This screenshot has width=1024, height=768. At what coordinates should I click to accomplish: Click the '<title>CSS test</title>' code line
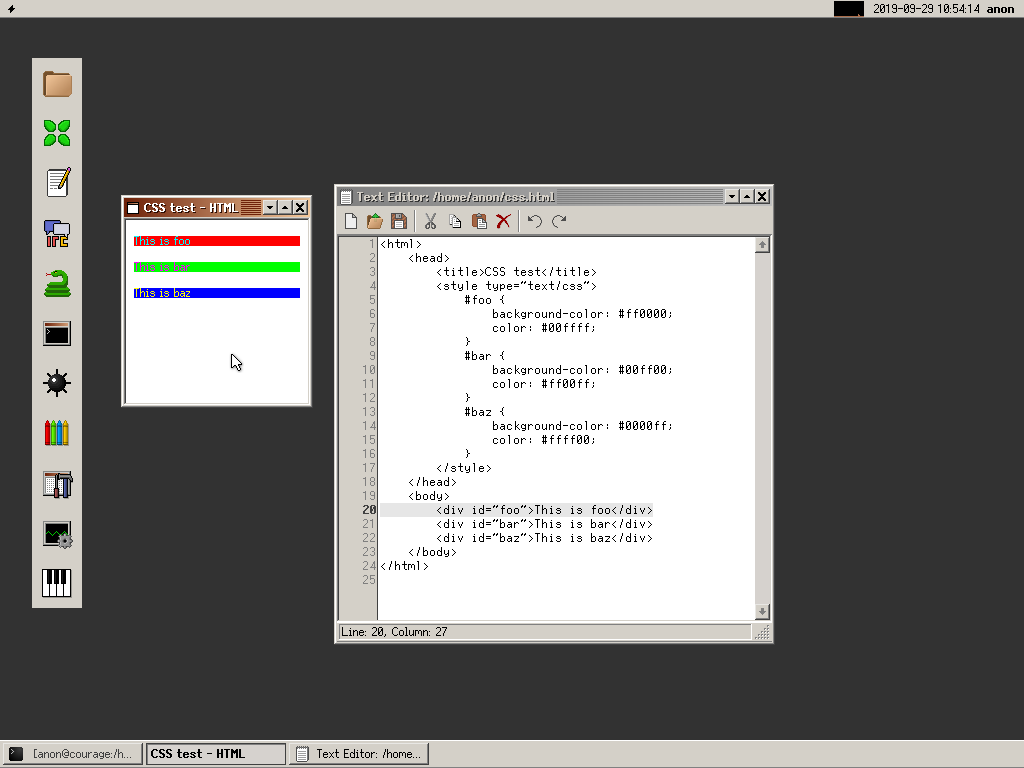(x=517, y=272)
